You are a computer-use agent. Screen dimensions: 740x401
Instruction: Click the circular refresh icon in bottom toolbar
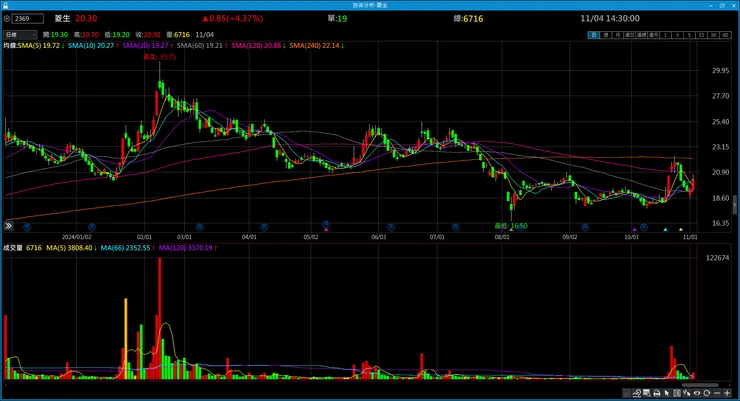(706, 393)
